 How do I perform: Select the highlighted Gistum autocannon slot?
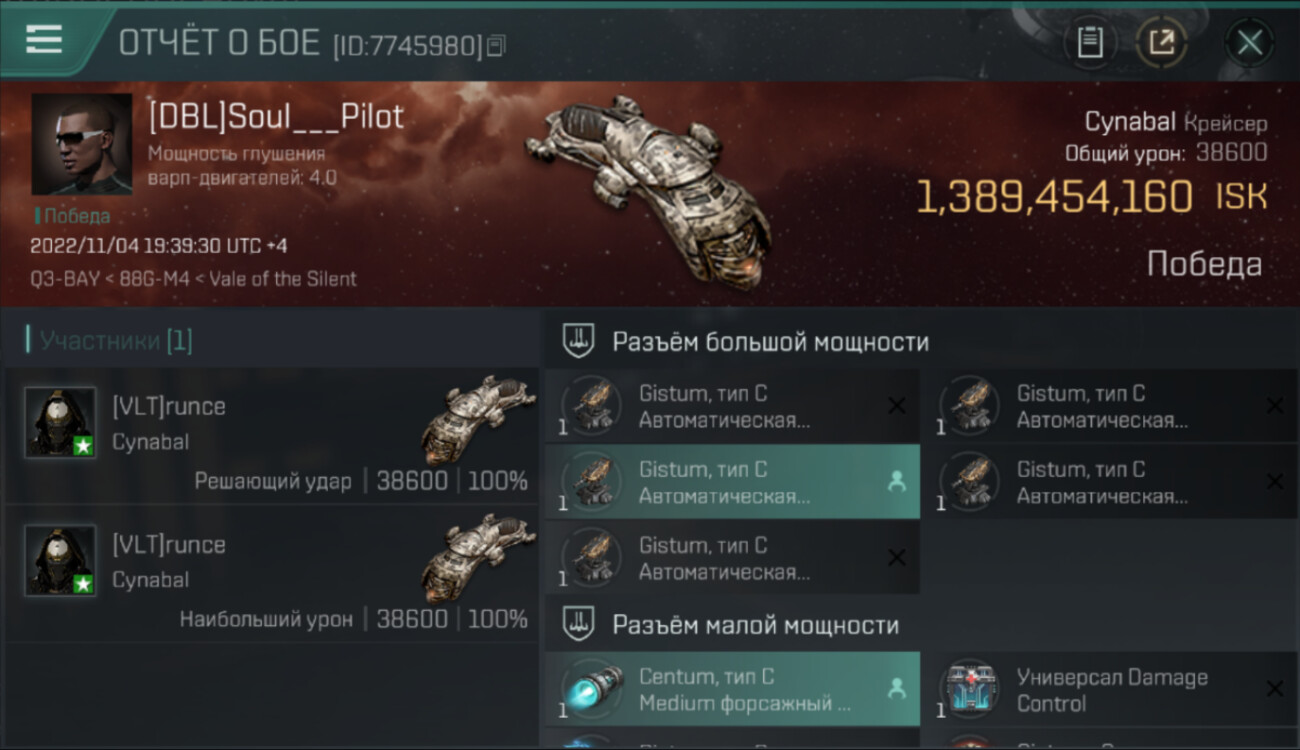pos(733,482)
